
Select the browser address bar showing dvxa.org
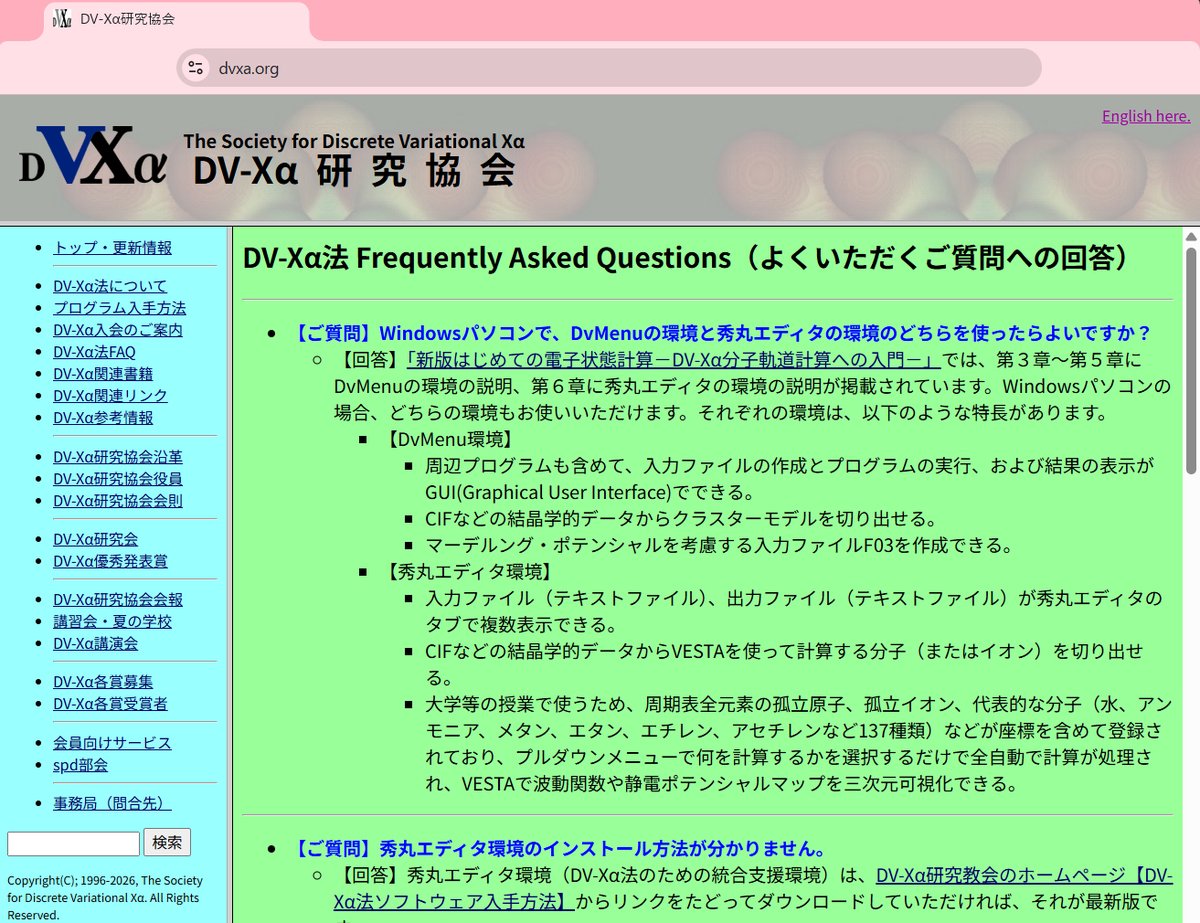[x=600, y=68]
